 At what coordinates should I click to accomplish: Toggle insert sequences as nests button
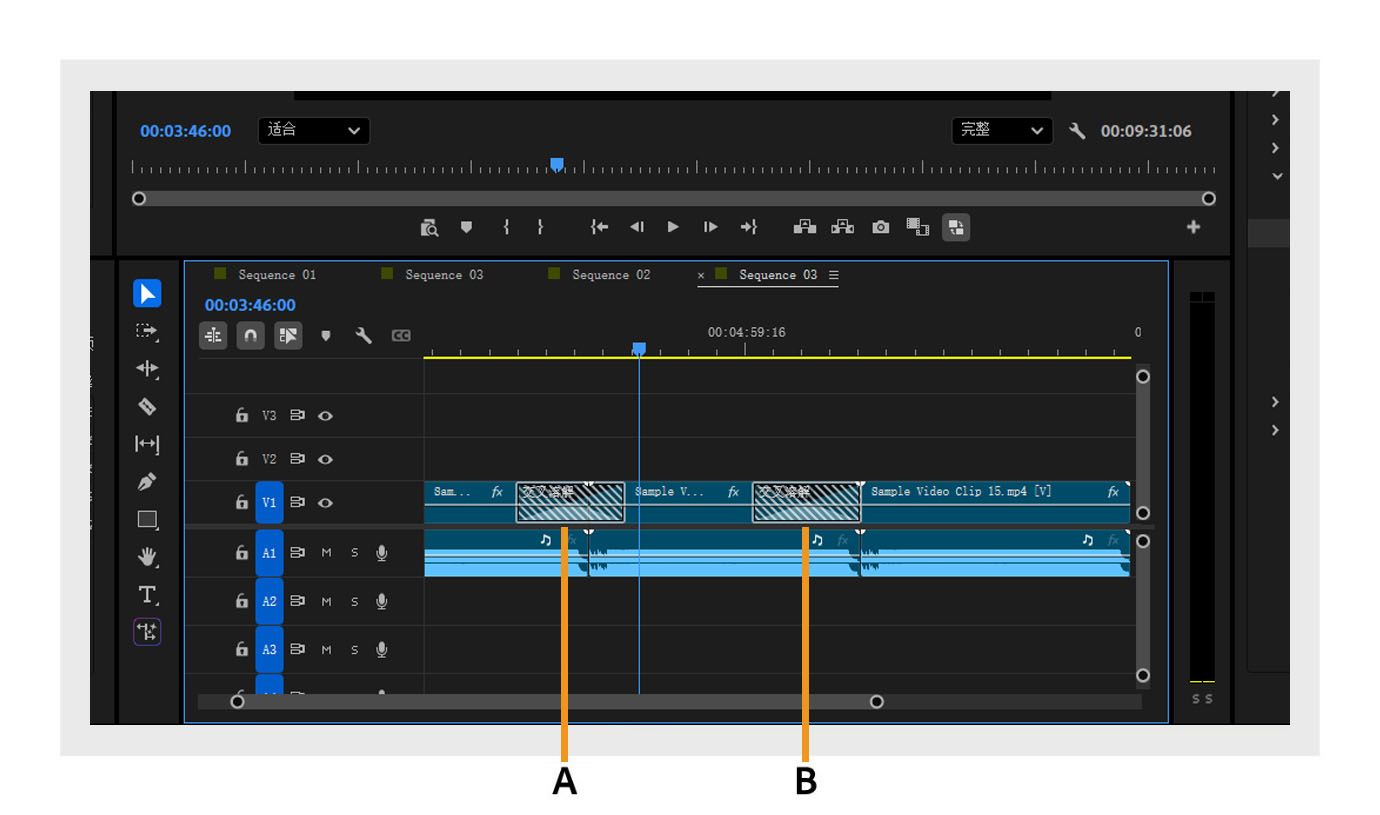click(x=214, y=336)
